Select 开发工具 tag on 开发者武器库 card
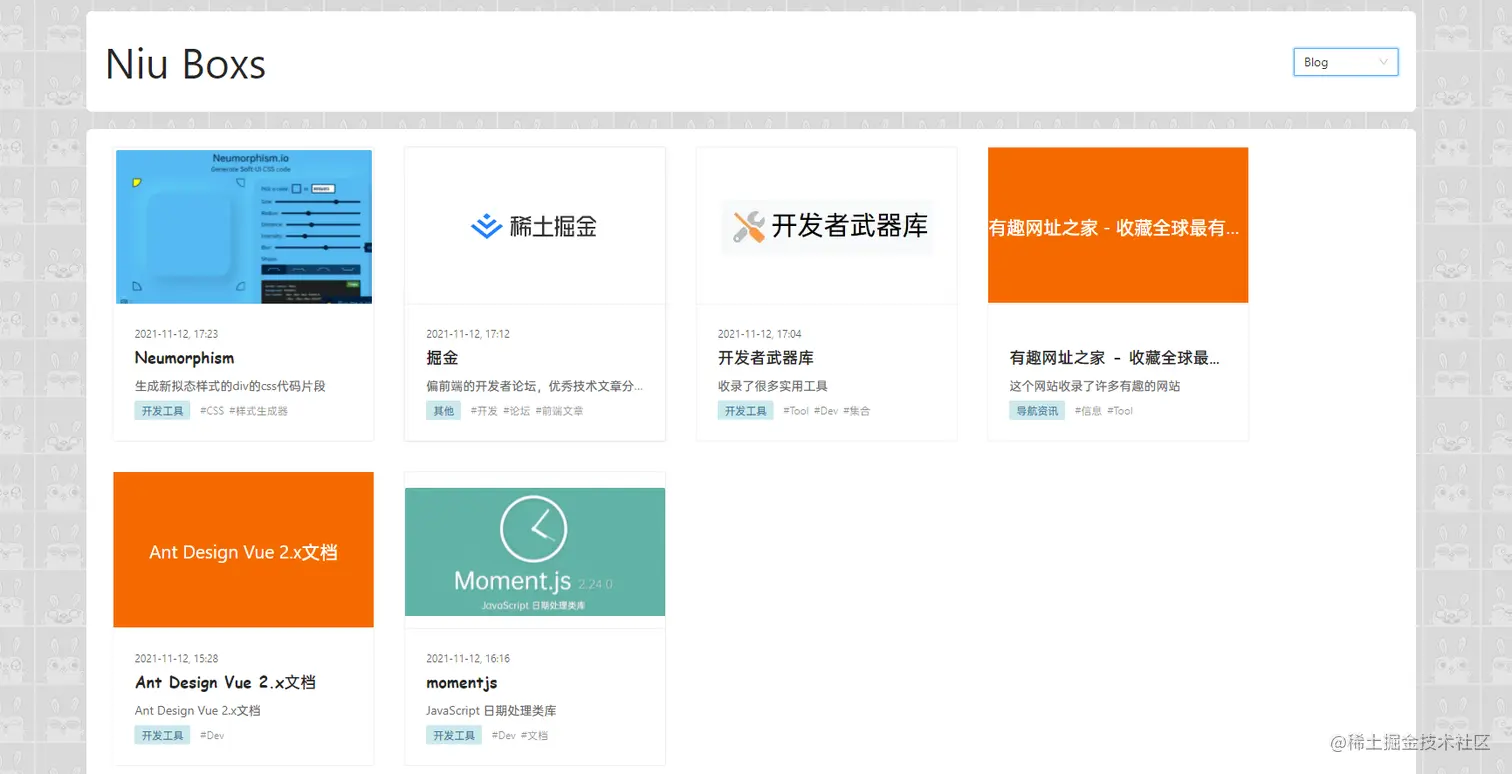Image resolution: width=1512 pixels, height=774 pixels. [x=745, y=411]
